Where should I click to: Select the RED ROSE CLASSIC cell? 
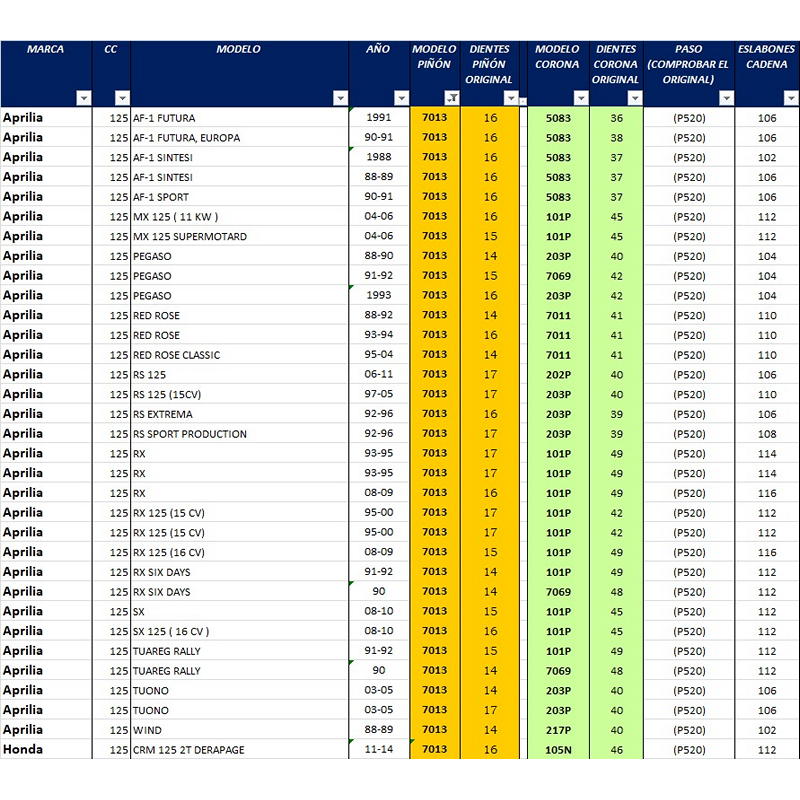pos(239,355)
